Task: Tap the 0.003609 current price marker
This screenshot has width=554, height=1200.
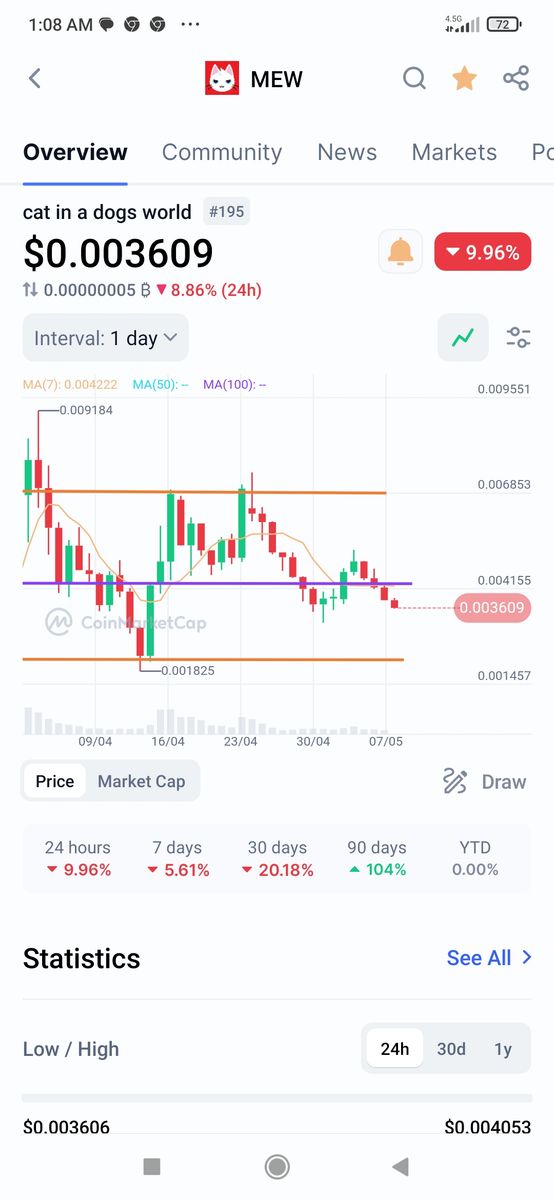Action: [491, 608]
